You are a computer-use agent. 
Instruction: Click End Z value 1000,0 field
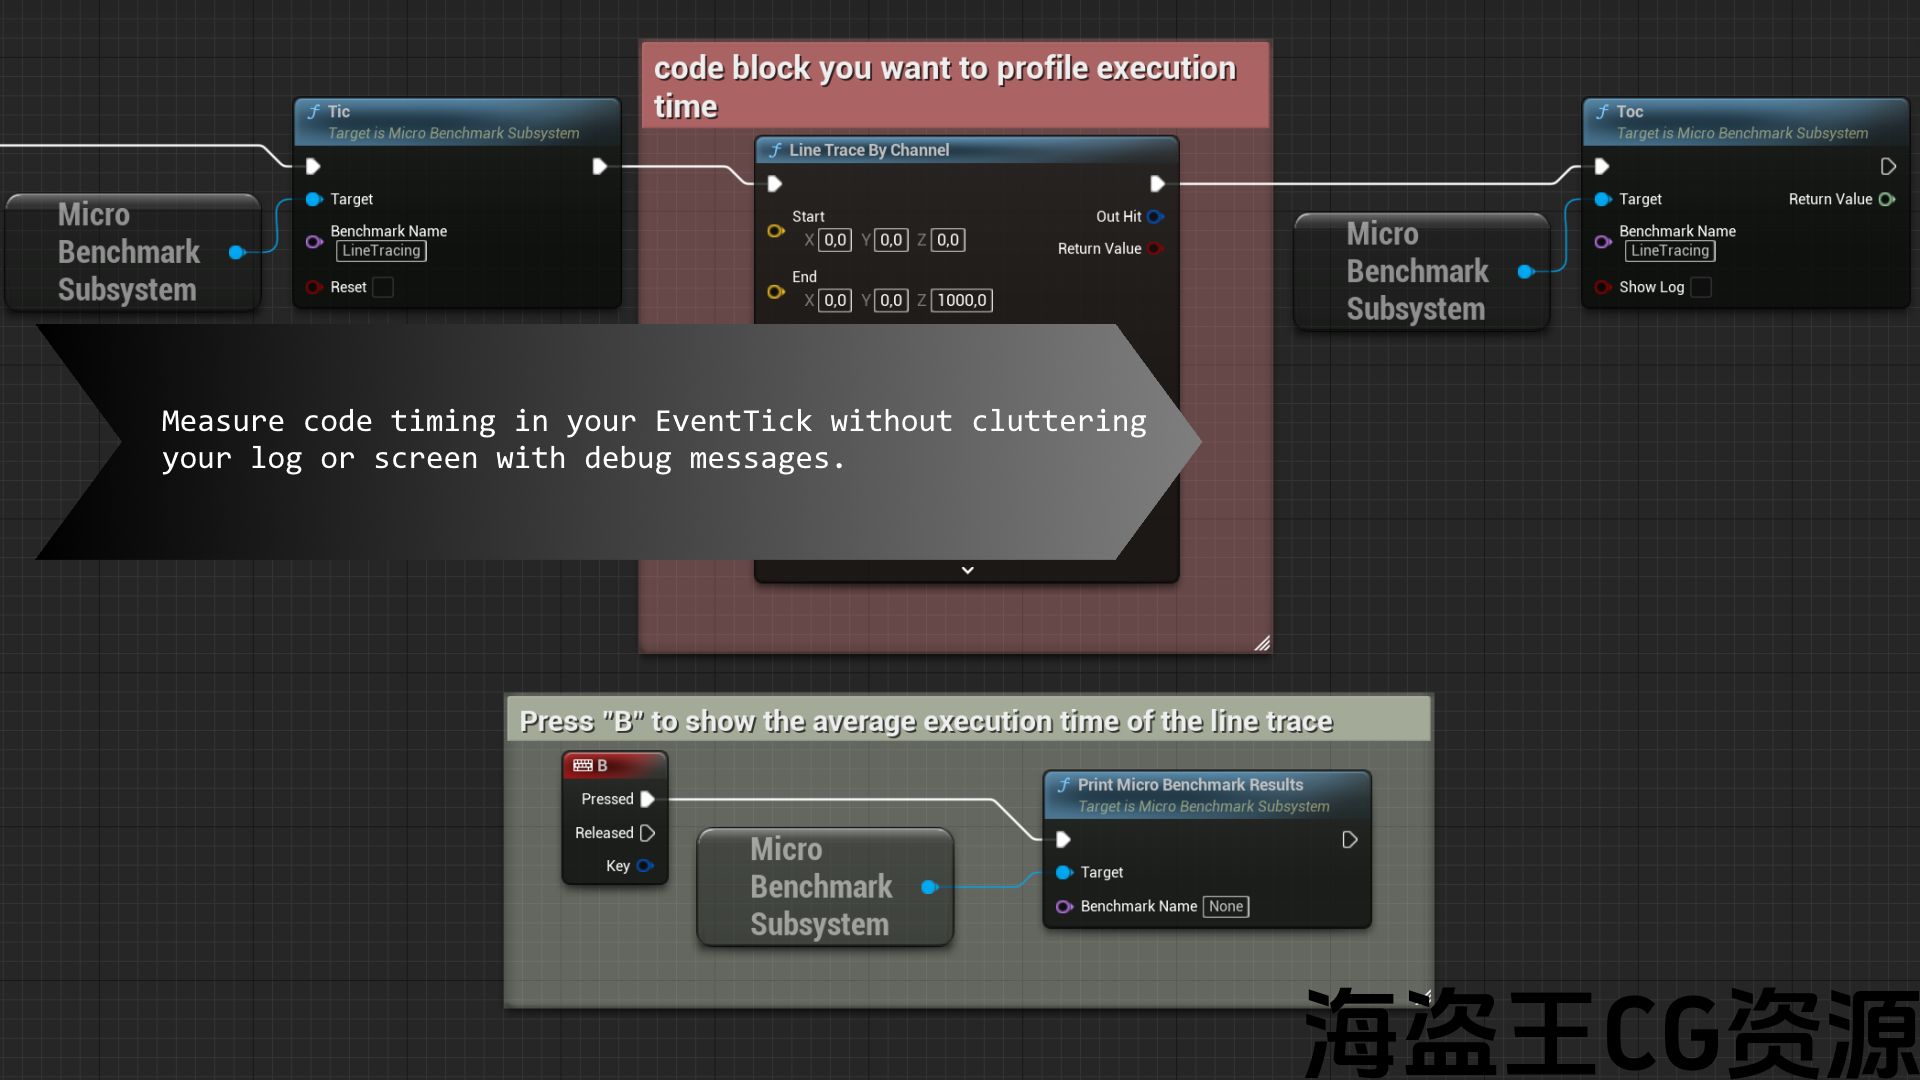tap(961, 300)
